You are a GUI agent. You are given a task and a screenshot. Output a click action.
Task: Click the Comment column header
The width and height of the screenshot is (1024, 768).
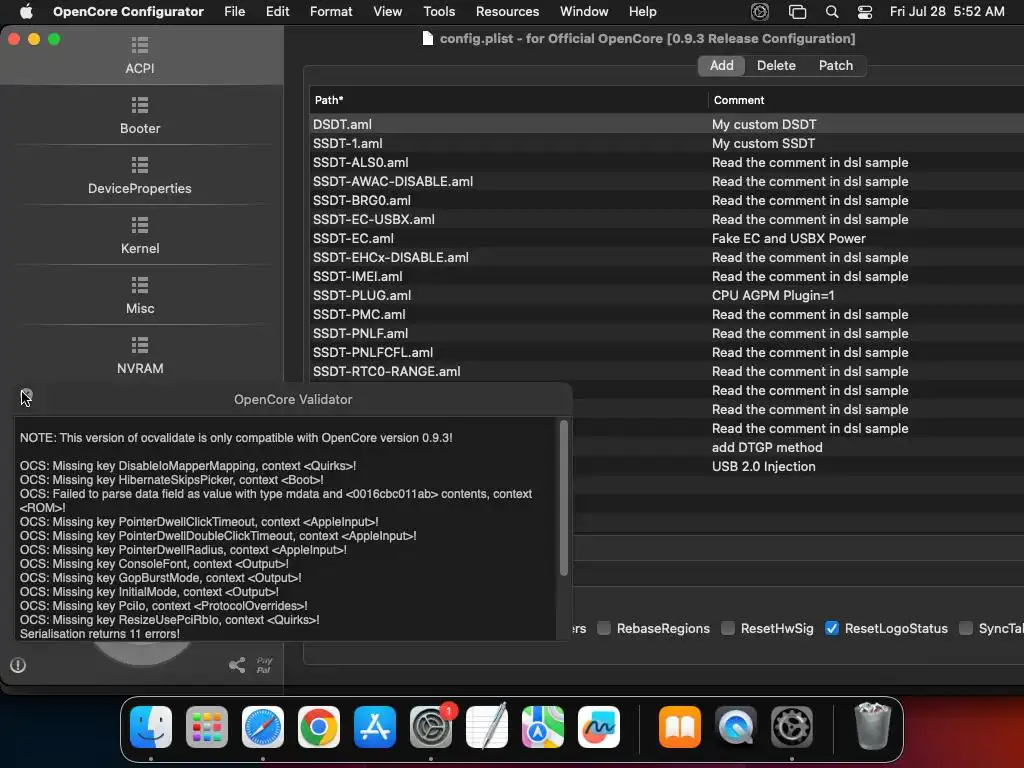coord(866,100)
